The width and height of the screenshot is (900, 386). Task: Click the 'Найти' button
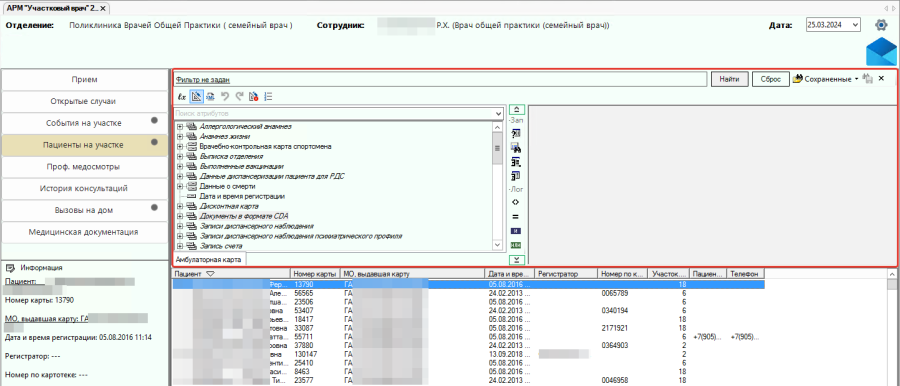pyautogui.click(x=730, y=79)
